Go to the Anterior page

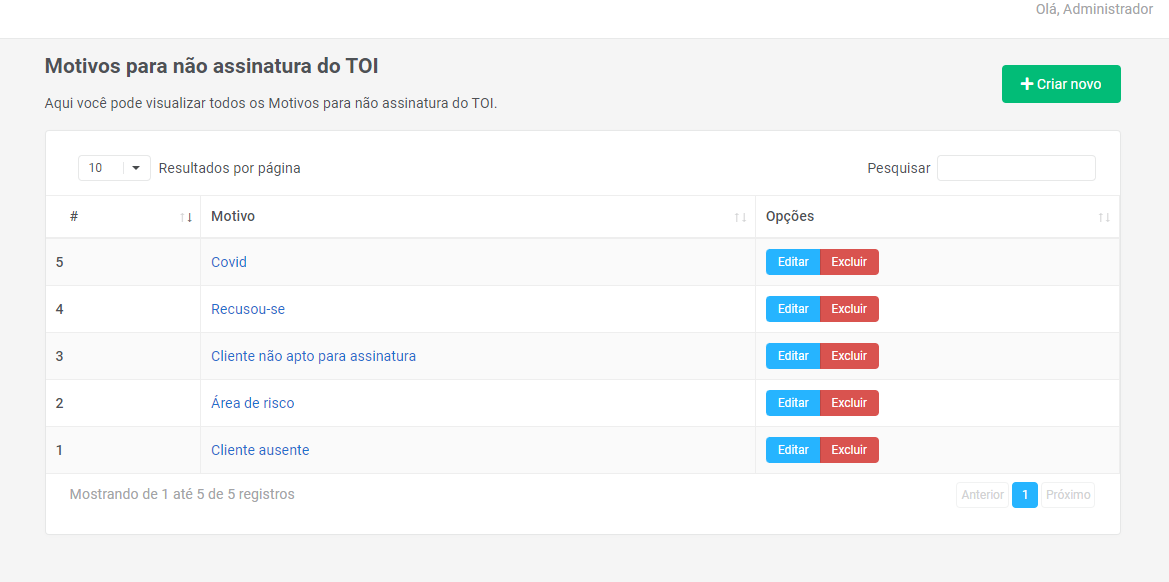point(982,495)
